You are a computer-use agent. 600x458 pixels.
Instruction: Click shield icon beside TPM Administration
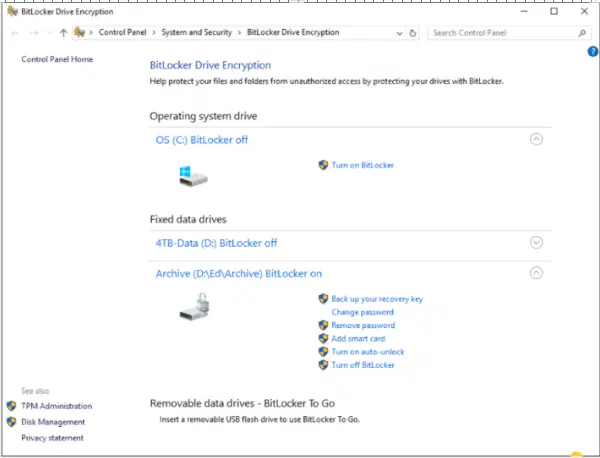(11, 406)
